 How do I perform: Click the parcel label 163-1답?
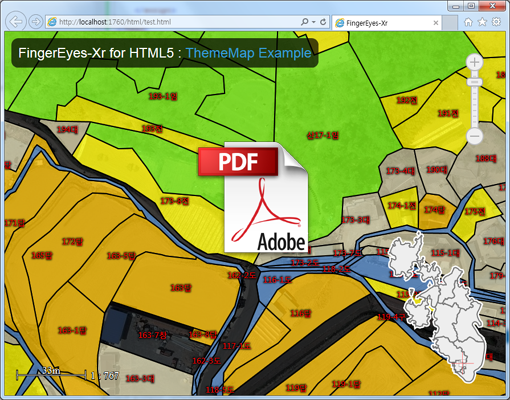click(x=72, y=331)
